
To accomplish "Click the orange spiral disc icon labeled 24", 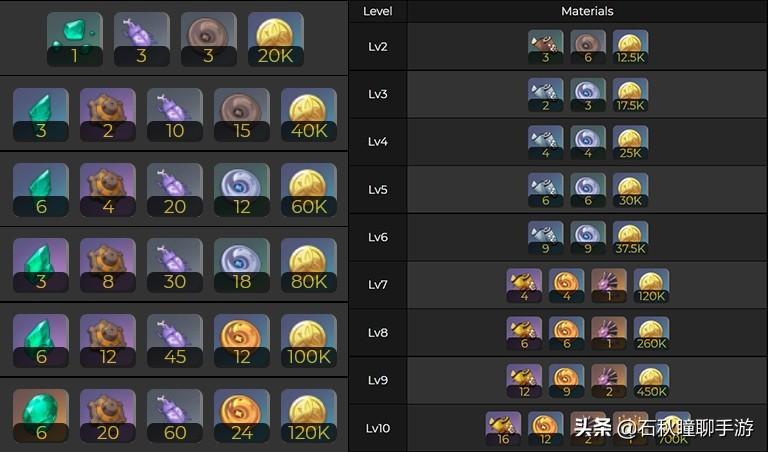I will coord(242,416).
